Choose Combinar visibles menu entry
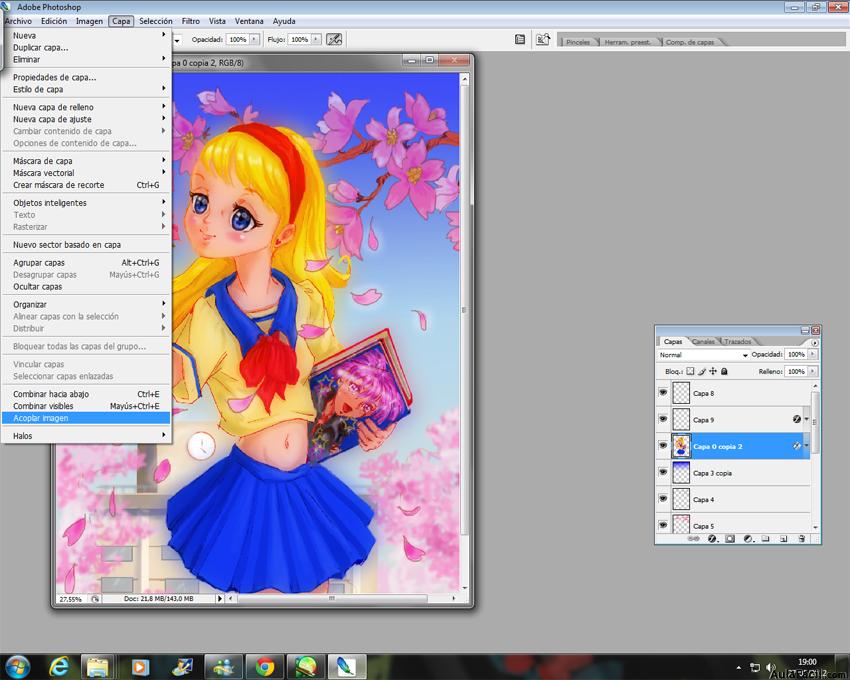Screen dimensions: 850x680 pos(86,406)
